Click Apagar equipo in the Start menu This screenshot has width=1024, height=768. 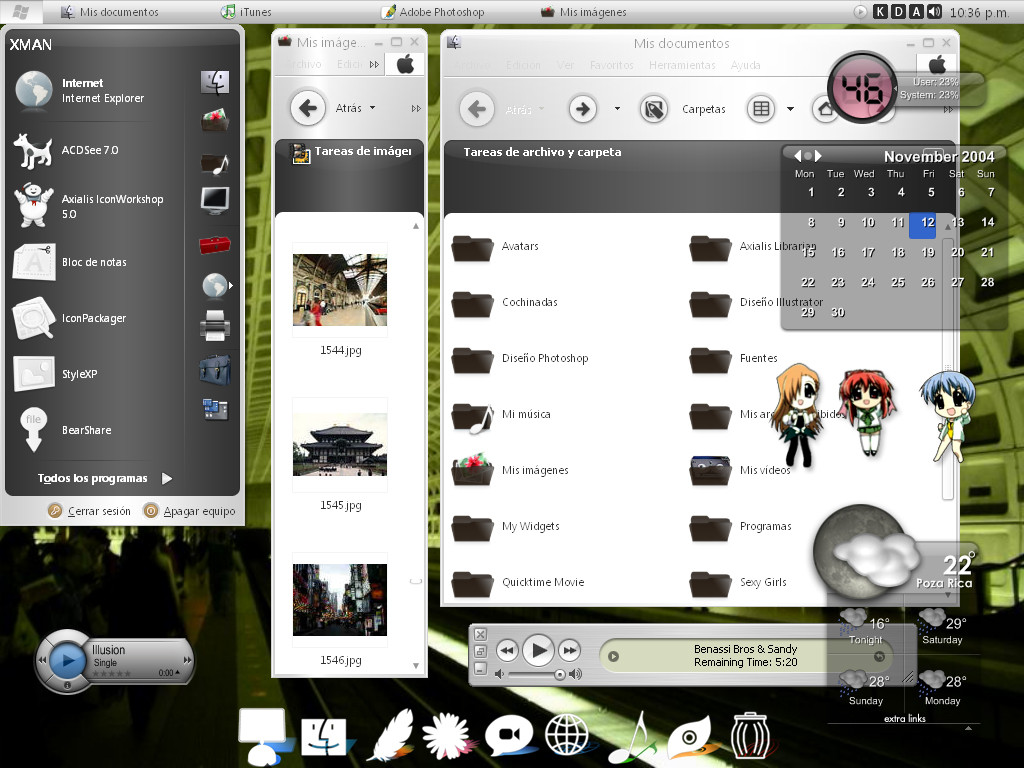[x=189, y=511]
